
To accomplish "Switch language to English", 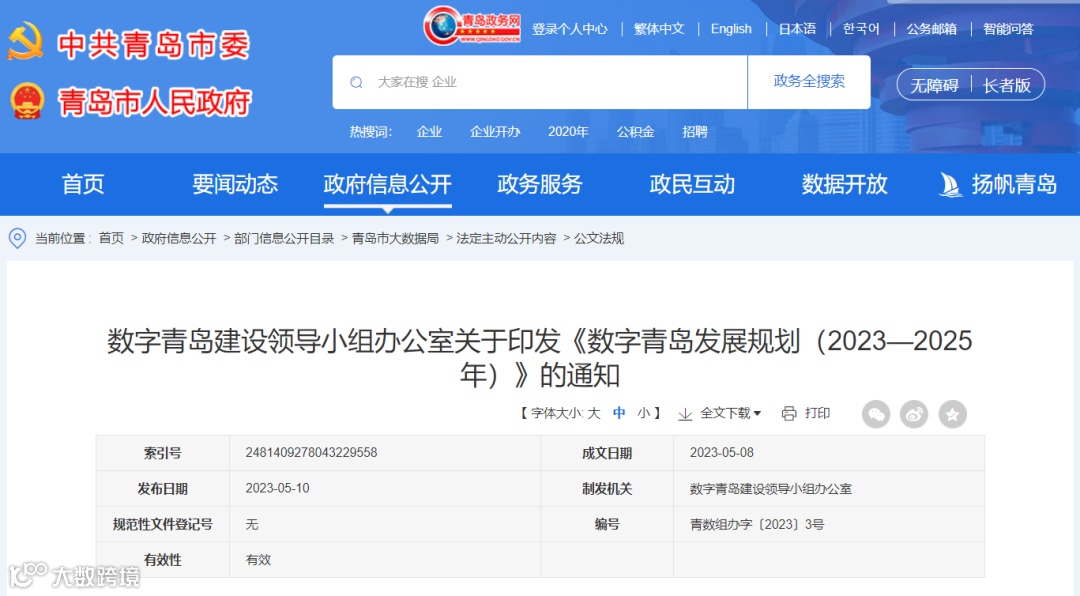I will (731, 29).
